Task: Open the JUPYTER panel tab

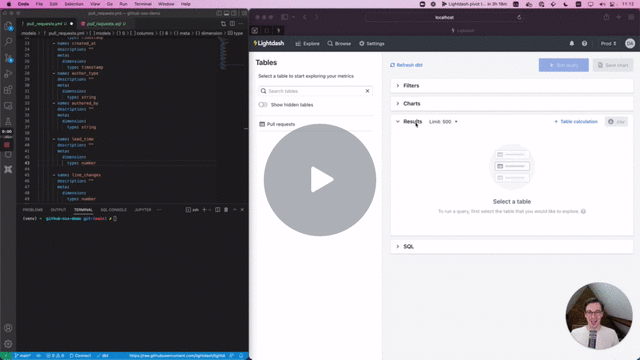Action: click(143, 210)
